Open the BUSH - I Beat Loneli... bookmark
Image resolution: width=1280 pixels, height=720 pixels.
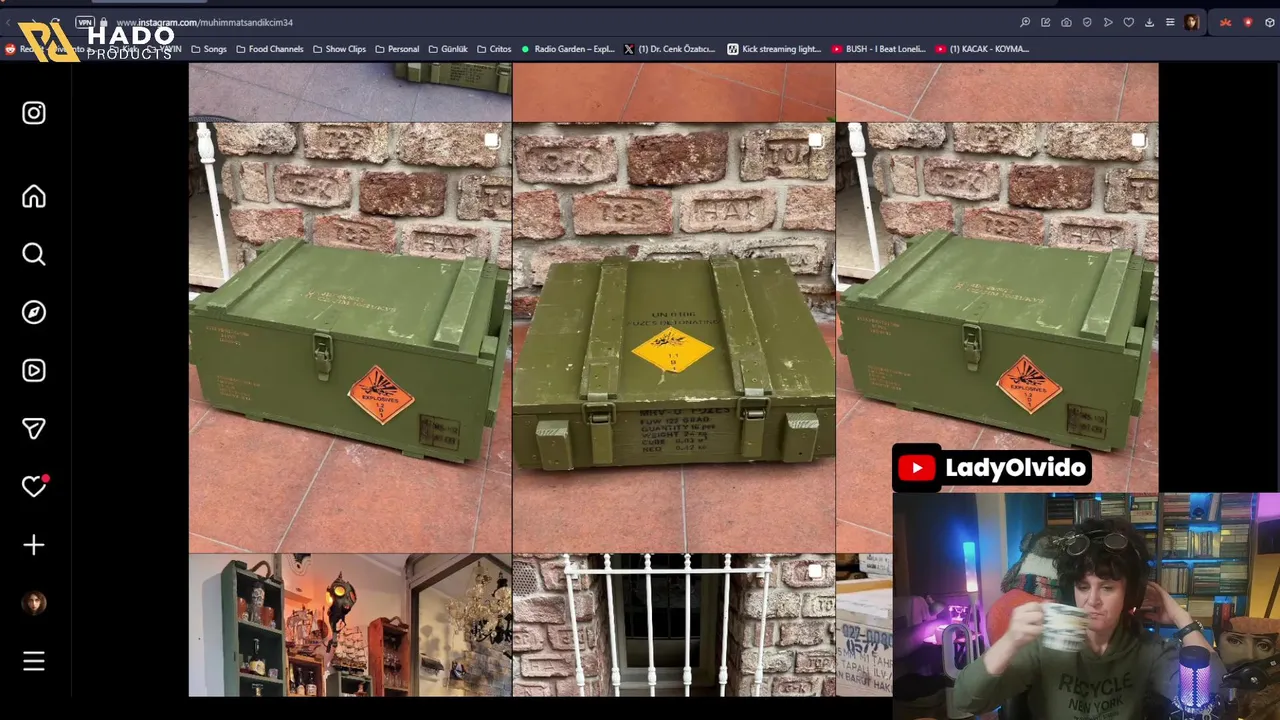pyautogui.click(x=879, y=48)
